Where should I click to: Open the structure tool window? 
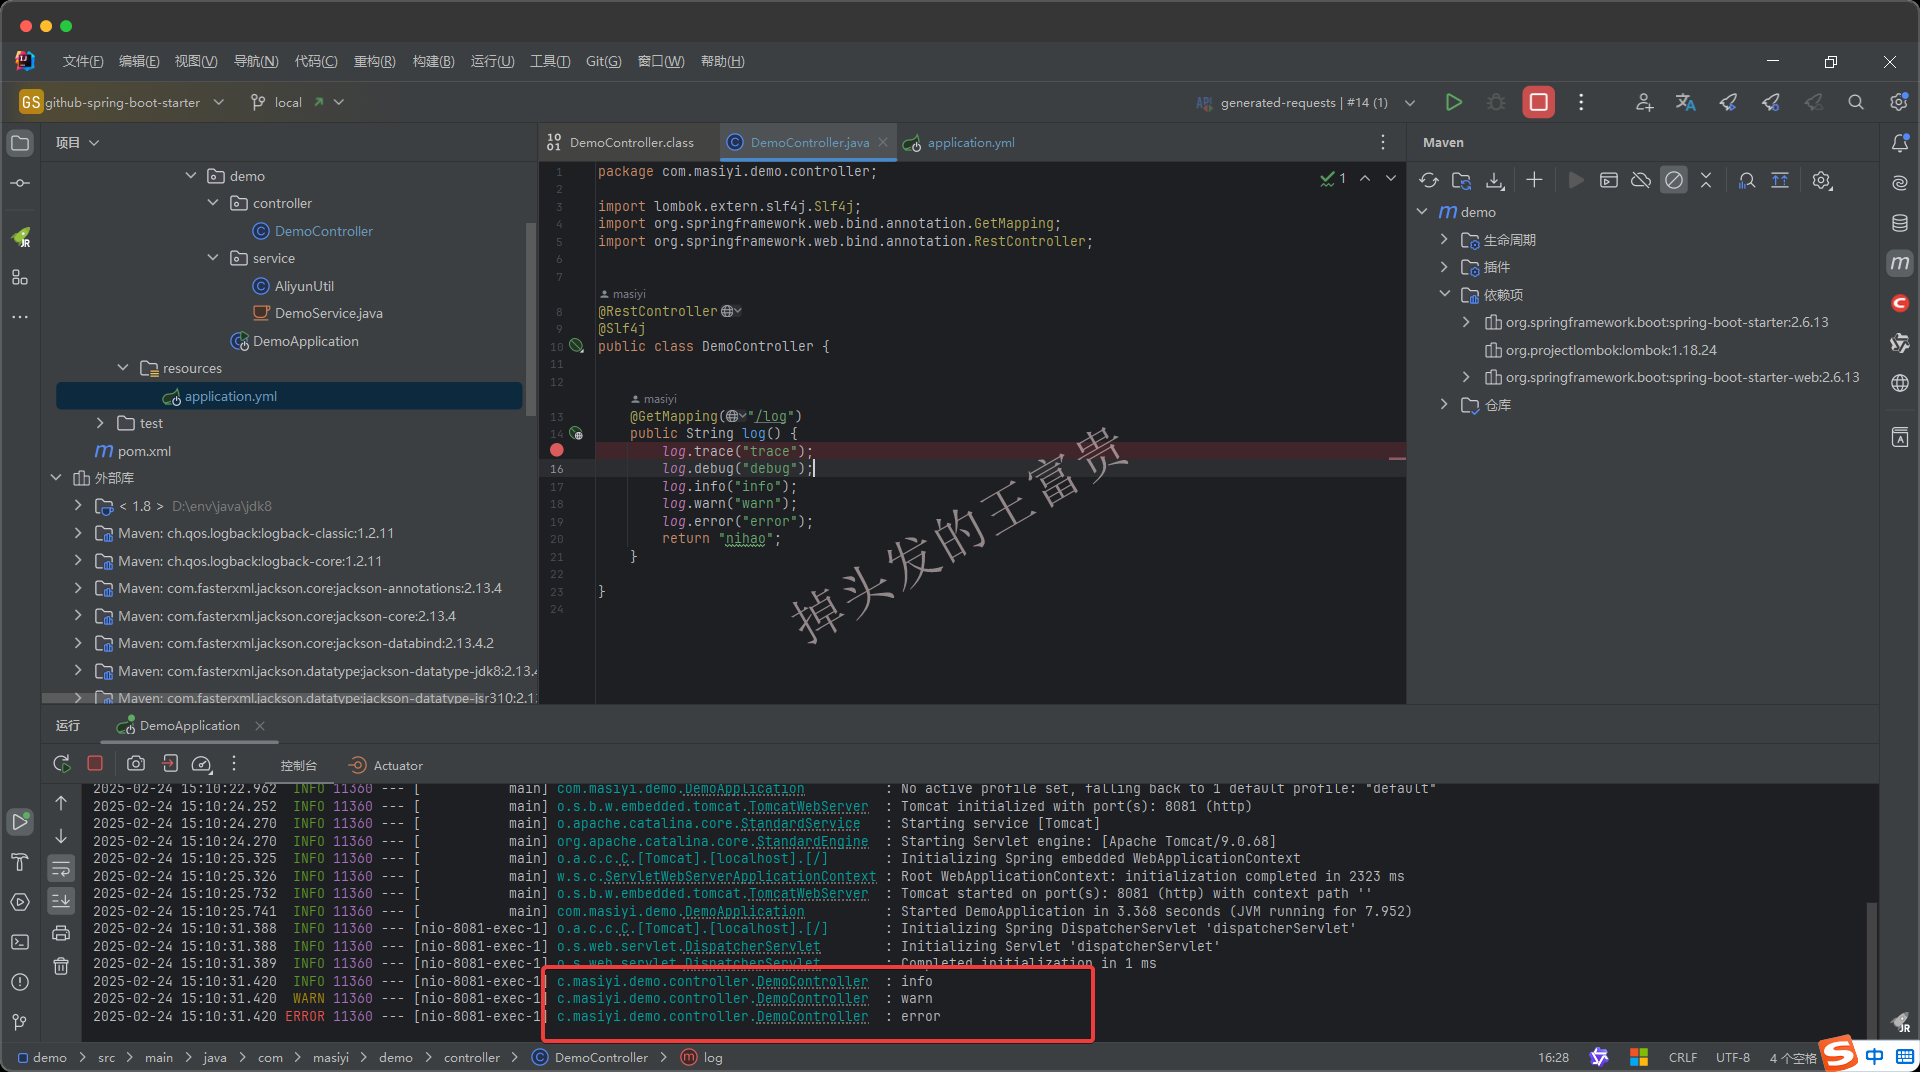tap(20, 277)
